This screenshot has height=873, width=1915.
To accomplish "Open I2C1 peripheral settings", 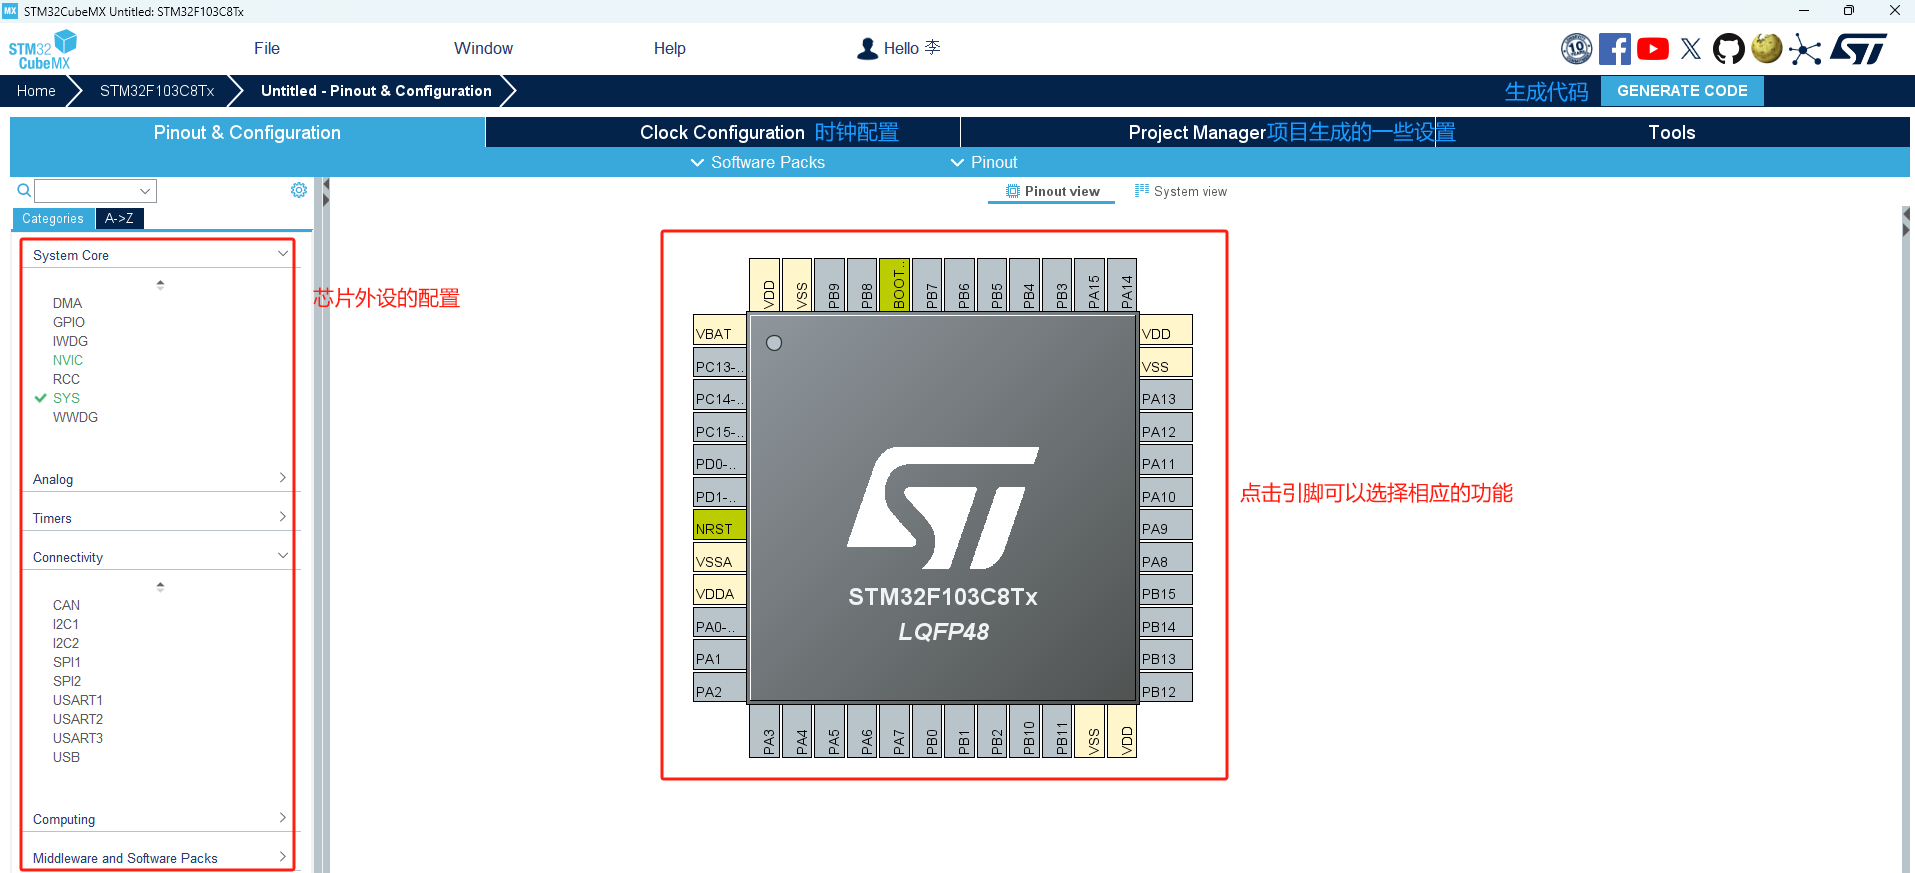I will pyautogui.click(x=66, y=624).
